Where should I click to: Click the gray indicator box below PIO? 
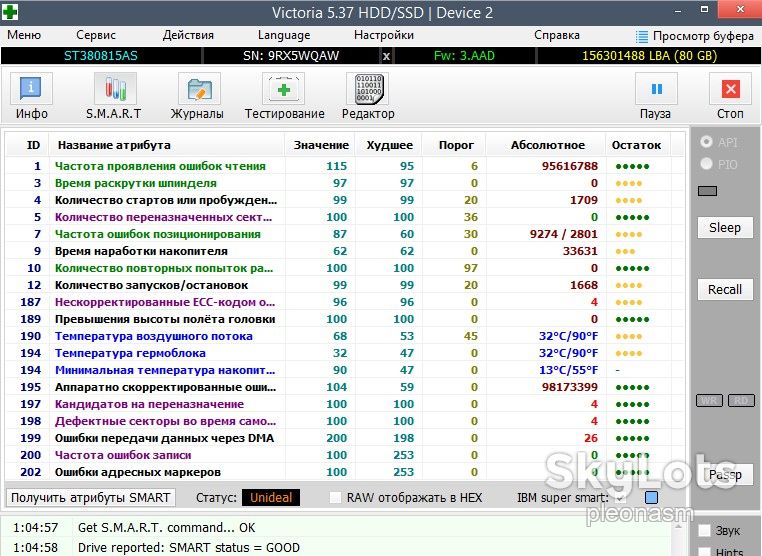[x=707, y=191]
